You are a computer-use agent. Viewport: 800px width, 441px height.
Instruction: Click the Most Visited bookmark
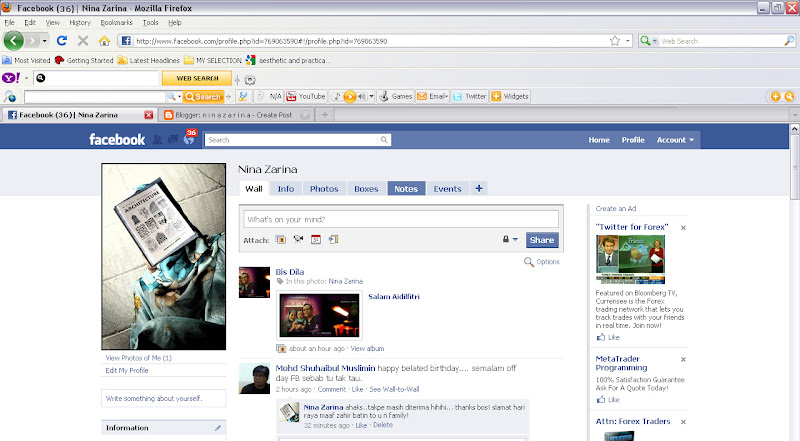[27, 60]
